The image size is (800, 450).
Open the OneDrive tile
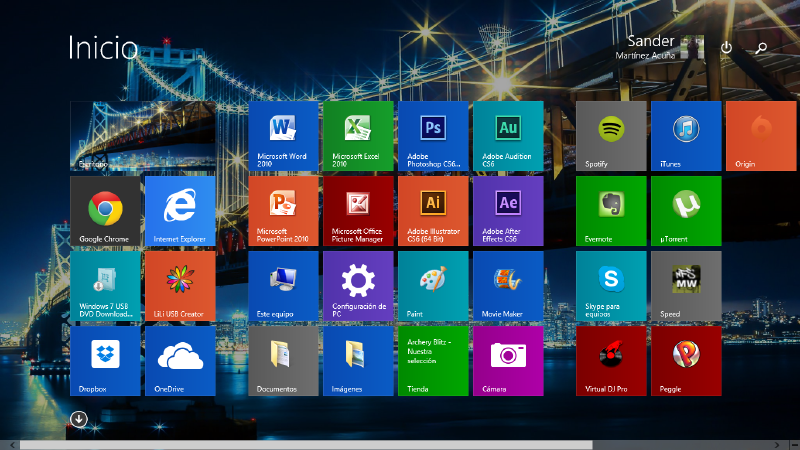180,361
